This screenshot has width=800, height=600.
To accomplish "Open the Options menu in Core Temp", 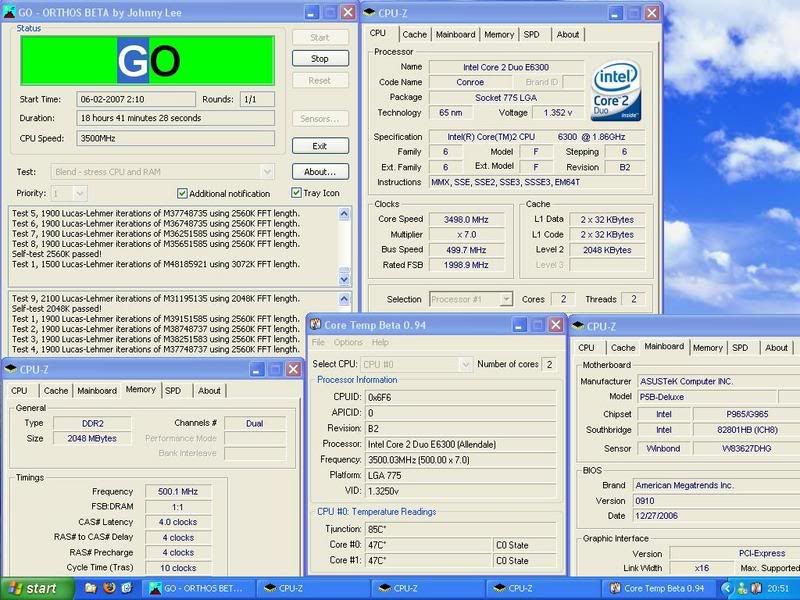I will [348, 342].
